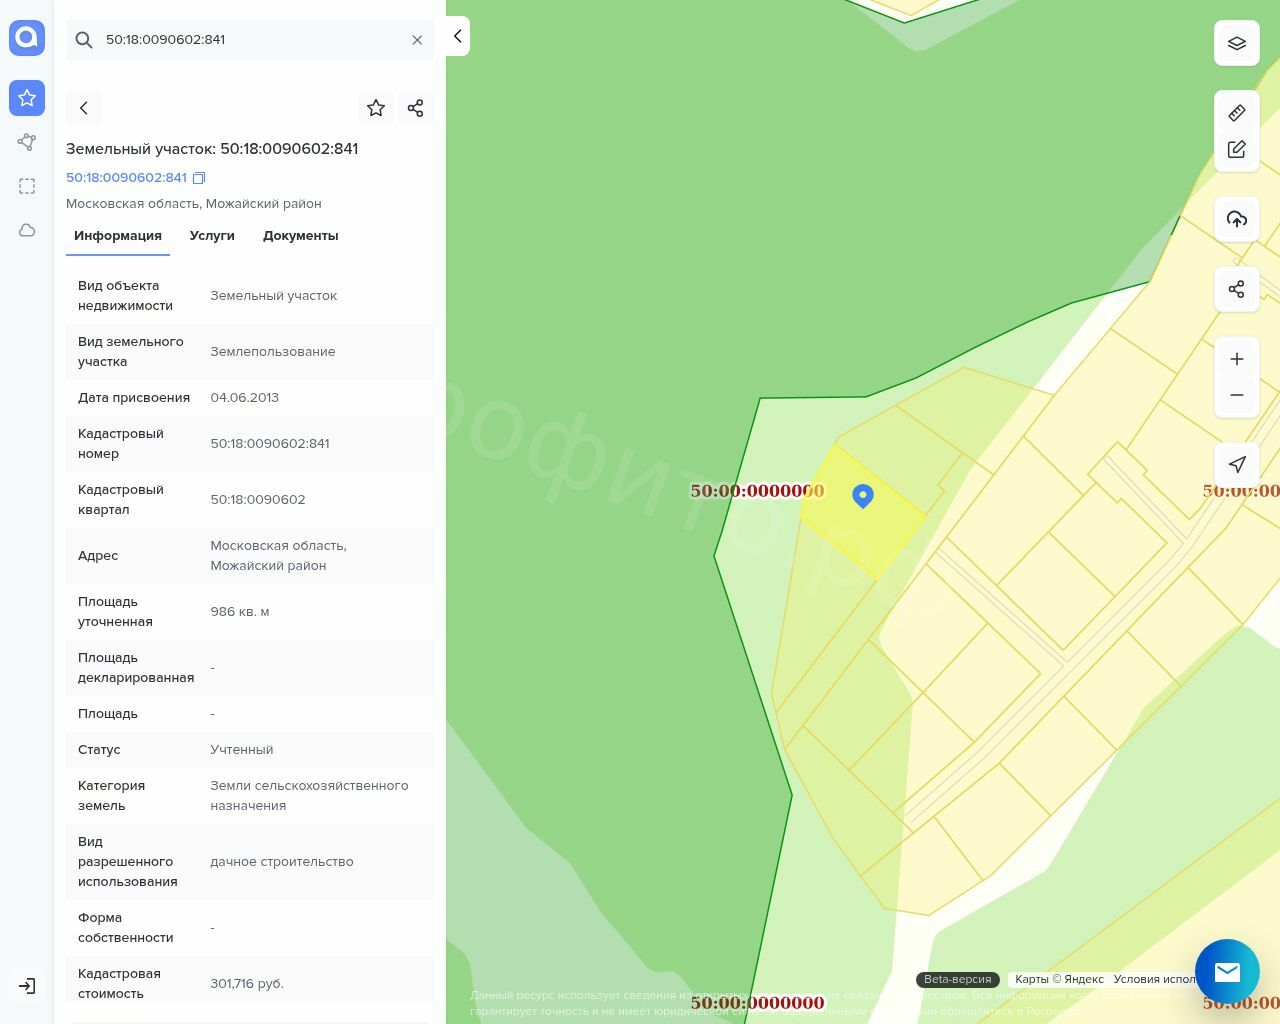Click the search field with cadastral number
This screenshot has height=1024, width=1280.
click(250, 40)
